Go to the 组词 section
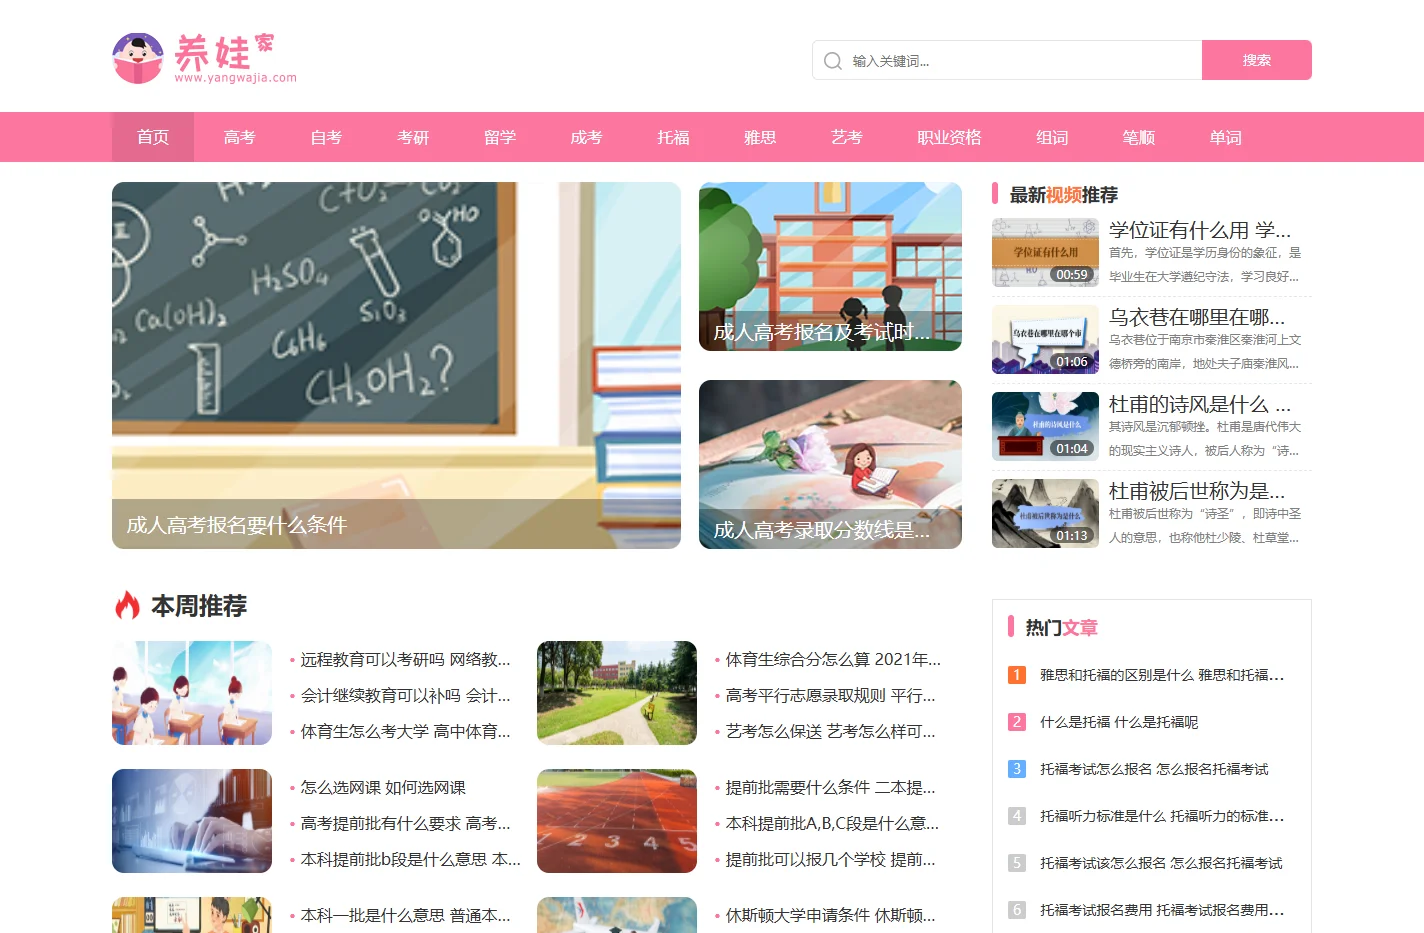This screenshot has height=933, width=1424. (x=1052, y=137)
